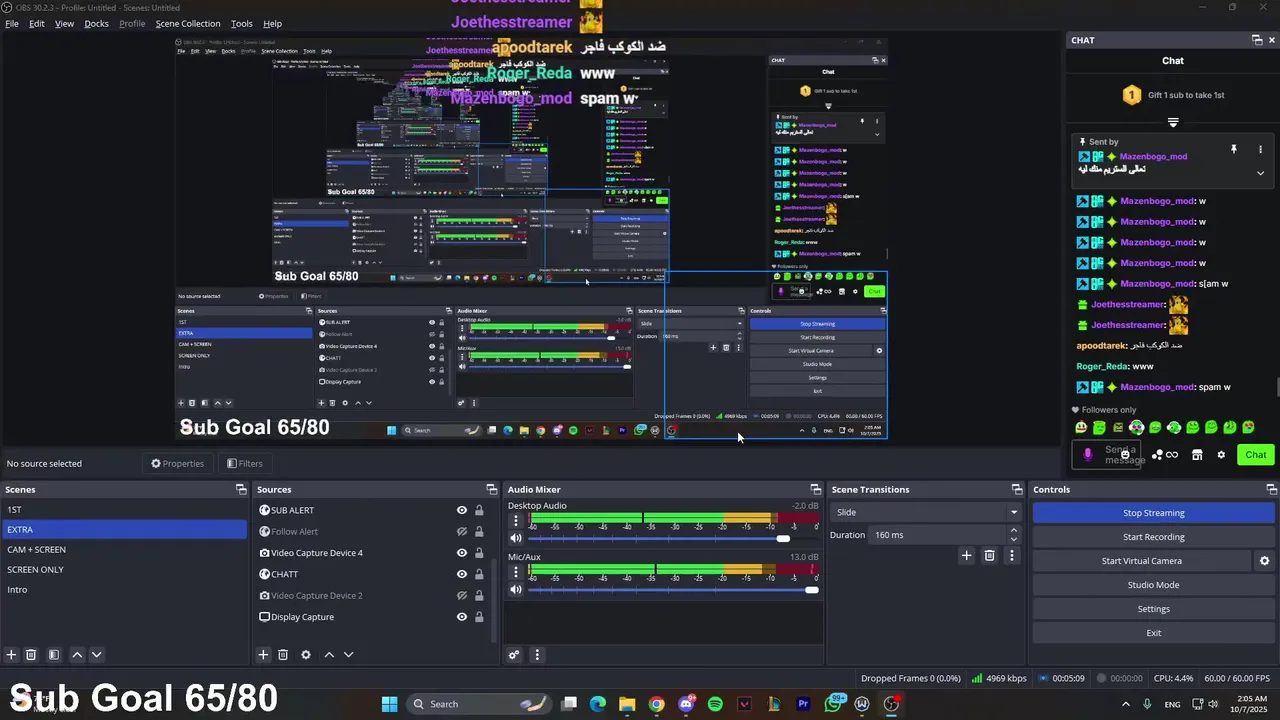Screen dimensions: 1280x720
Task: Open advanced audio properties gears icon
Action: click(x=514, y=655)
